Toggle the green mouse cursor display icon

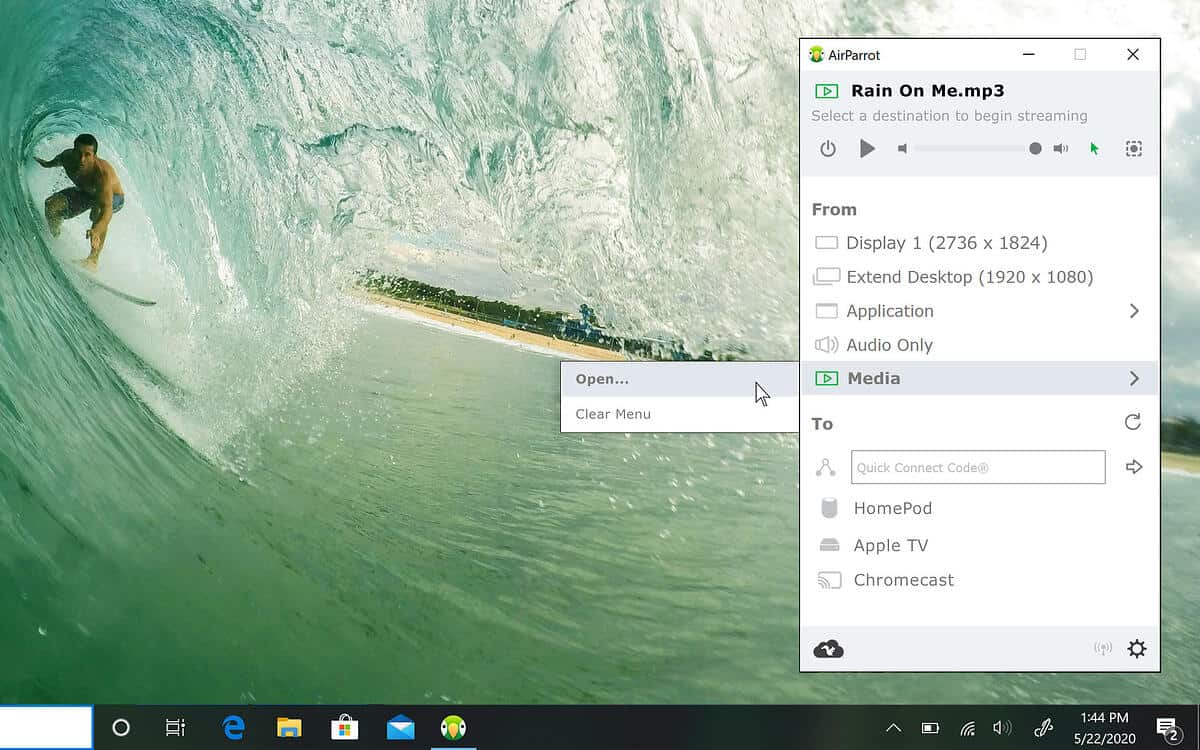coord(1094,149)
